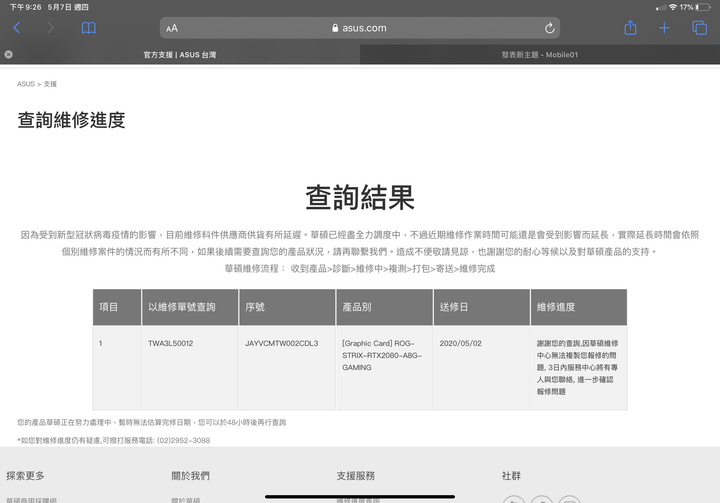
Task: Open the Safari share sheet icon
Action: [x=630, y=28]
